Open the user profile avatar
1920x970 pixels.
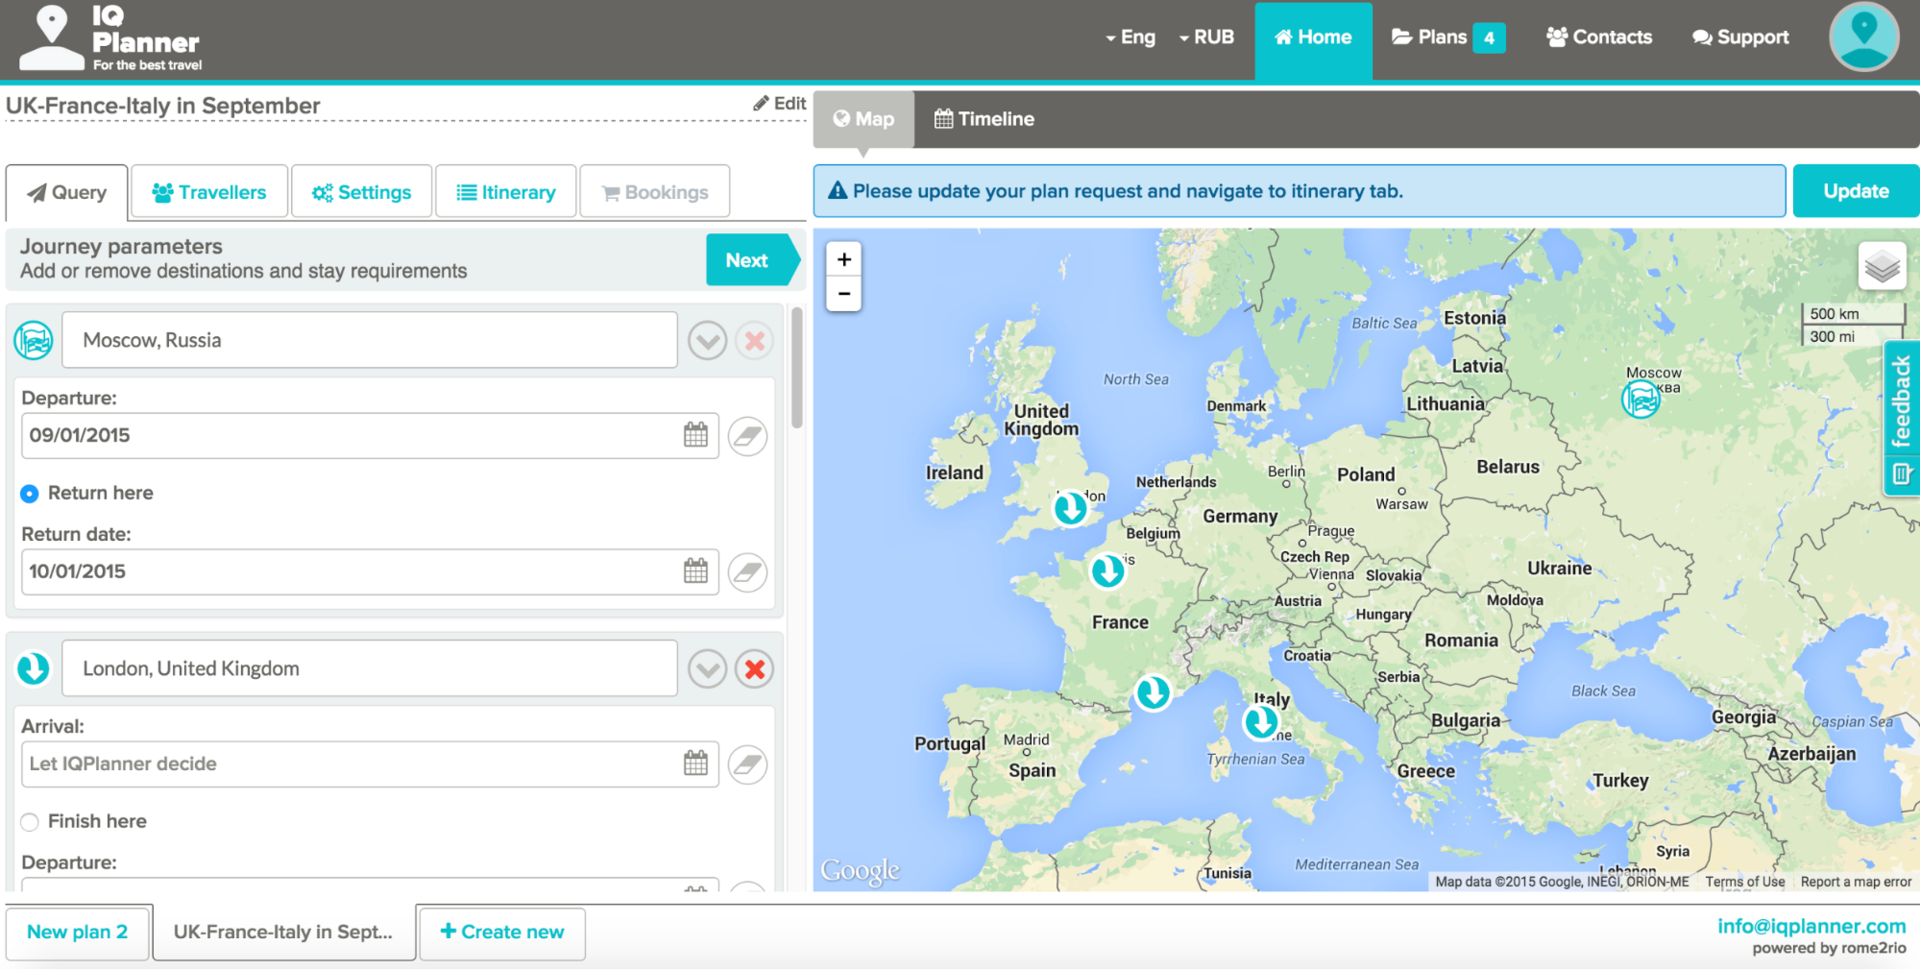click(1864, 37)
